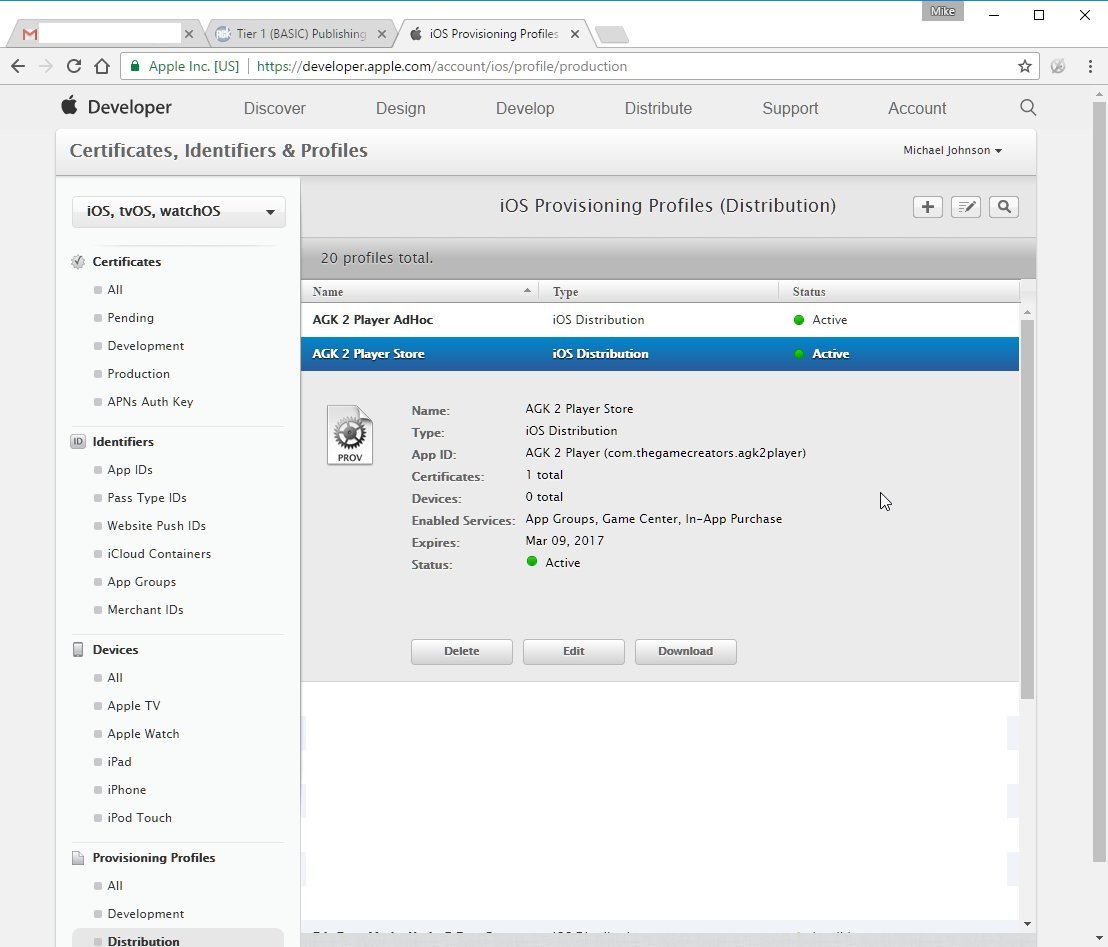Reload the page with refresh icon
The width and height of the screenshot is (1108, 947).
coord(73,66)
